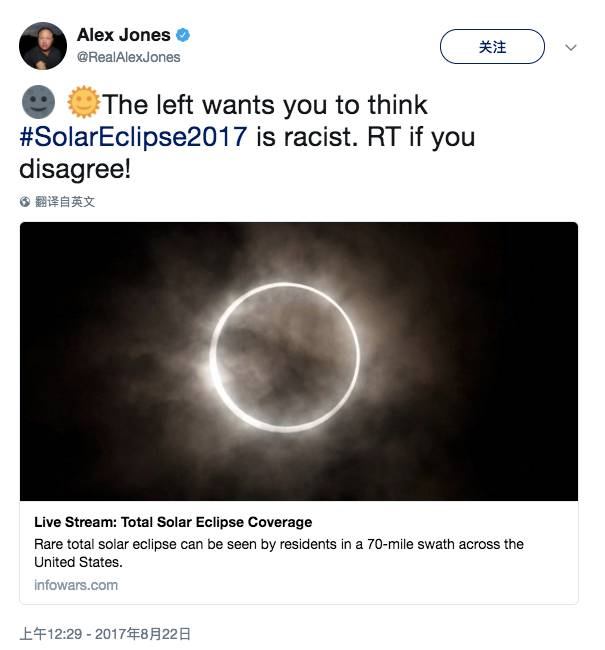Viewport: 605px width, 650px height.
Task: Click the "Rare total solar eclipse" card description
Action: coord(278,553)
